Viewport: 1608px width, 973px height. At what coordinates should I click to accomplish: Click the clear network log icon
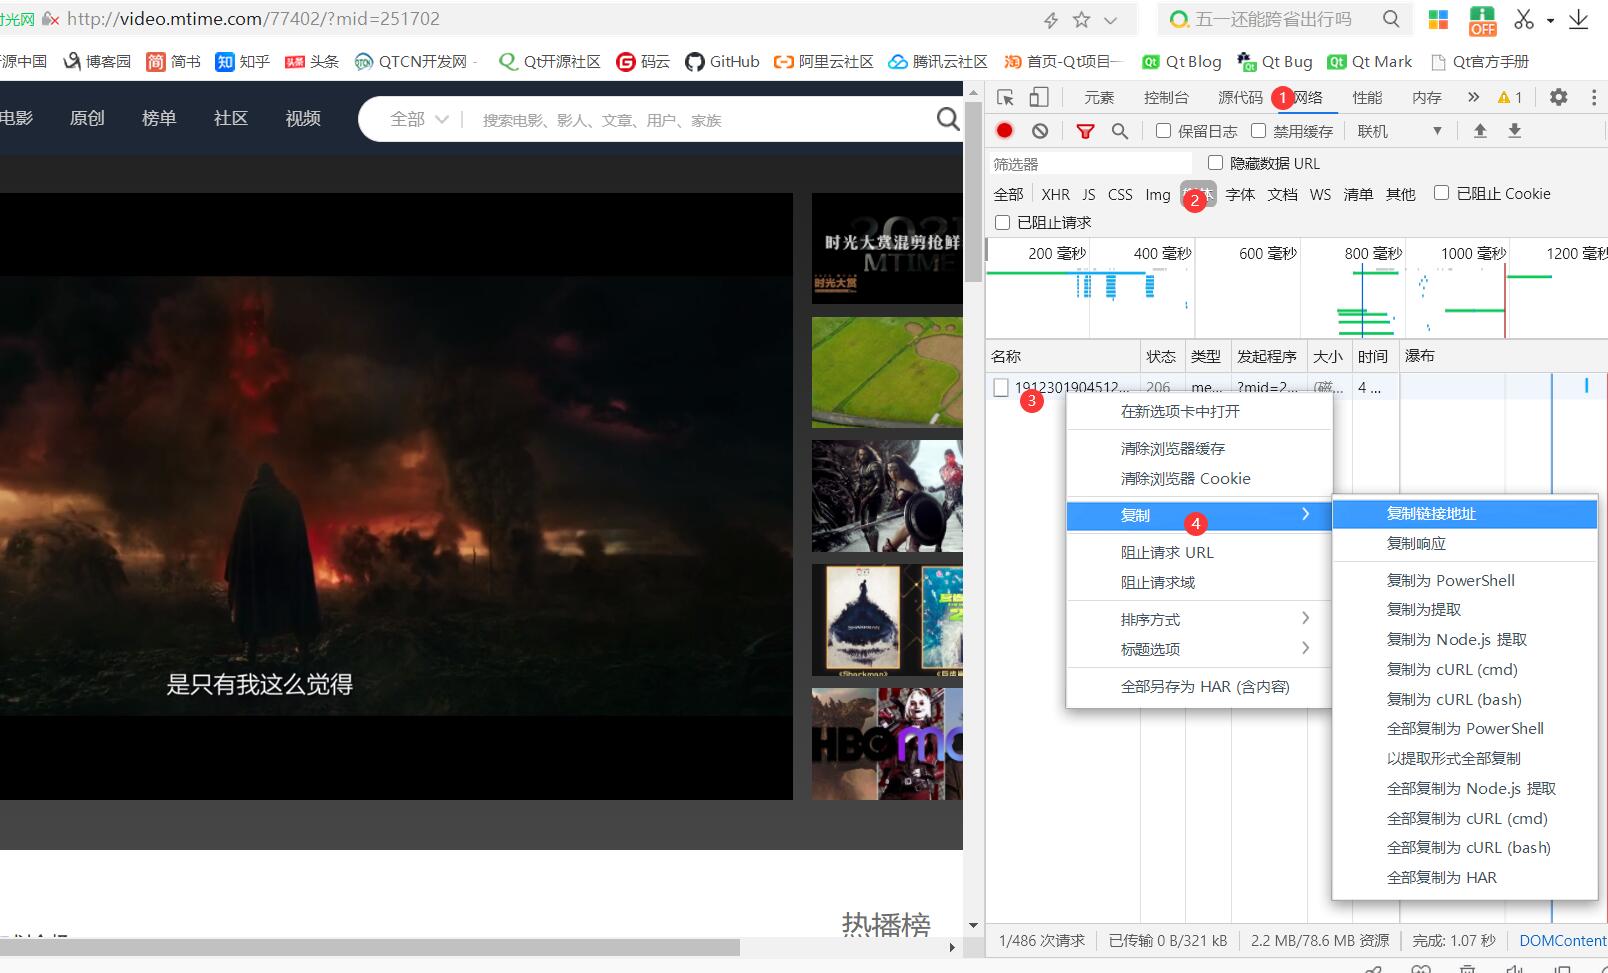click(1040, 131)
